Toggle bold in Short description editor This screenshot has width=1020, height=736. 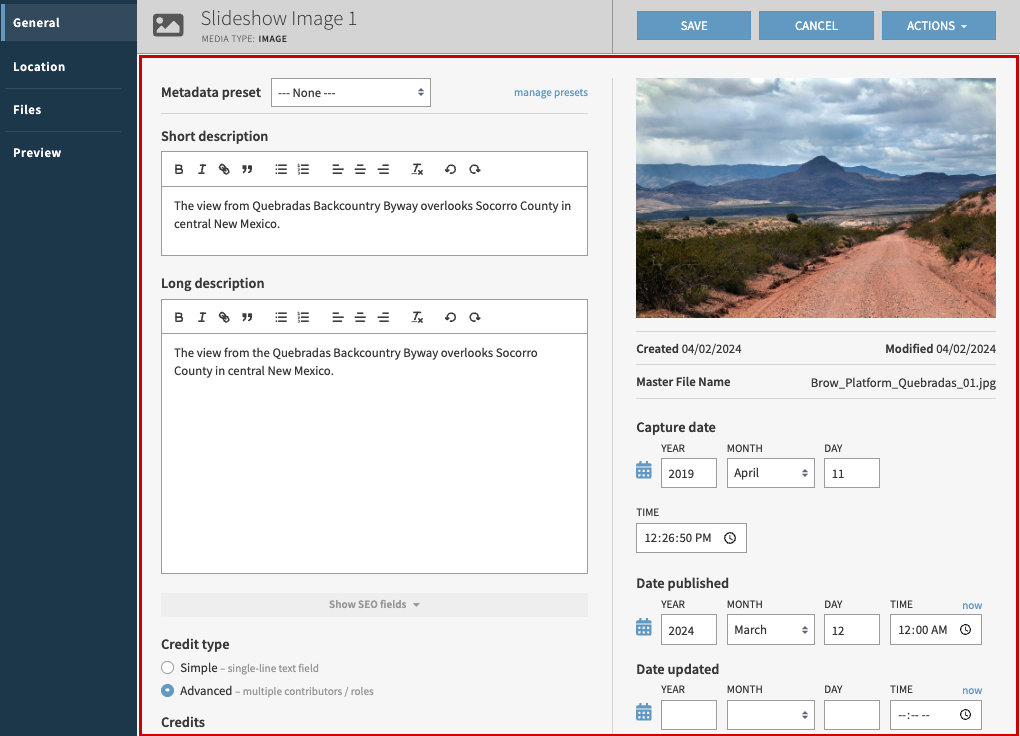[x=179, y=168]
